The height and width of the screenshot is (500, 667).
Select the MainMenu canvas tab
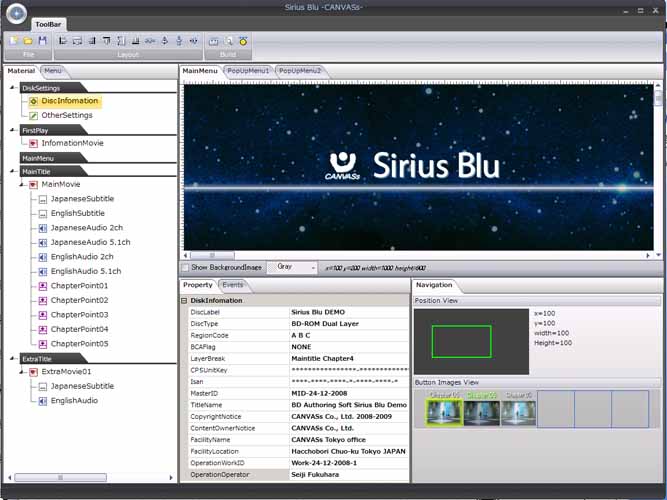200,71
